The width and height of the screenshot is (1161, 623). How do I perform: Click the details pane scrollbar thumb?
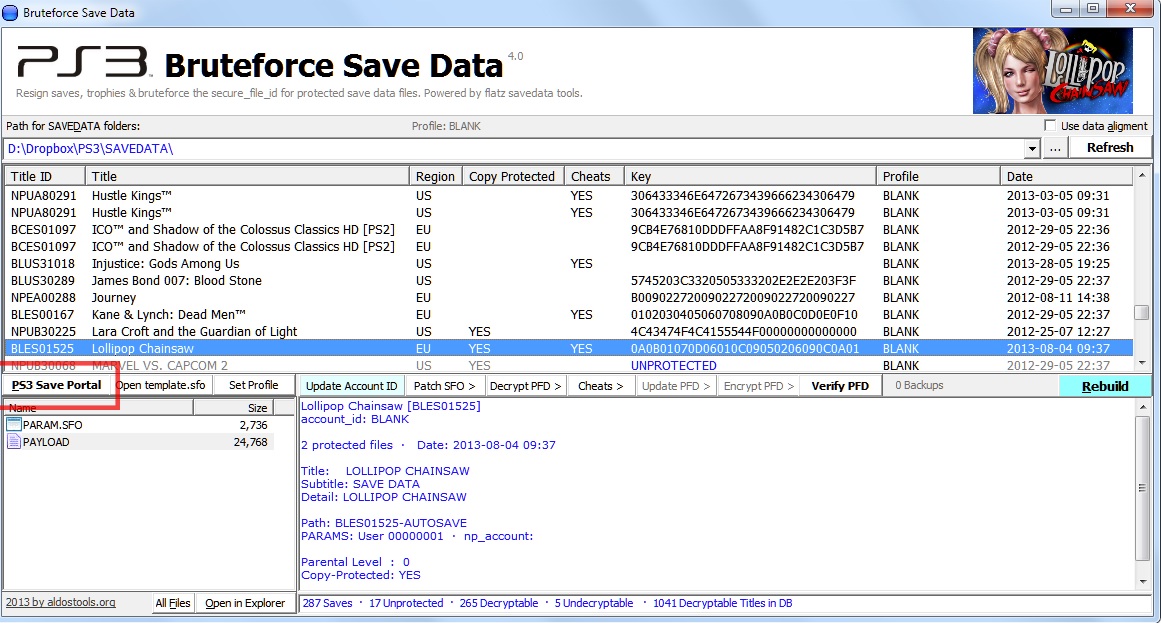[1142, 487]
